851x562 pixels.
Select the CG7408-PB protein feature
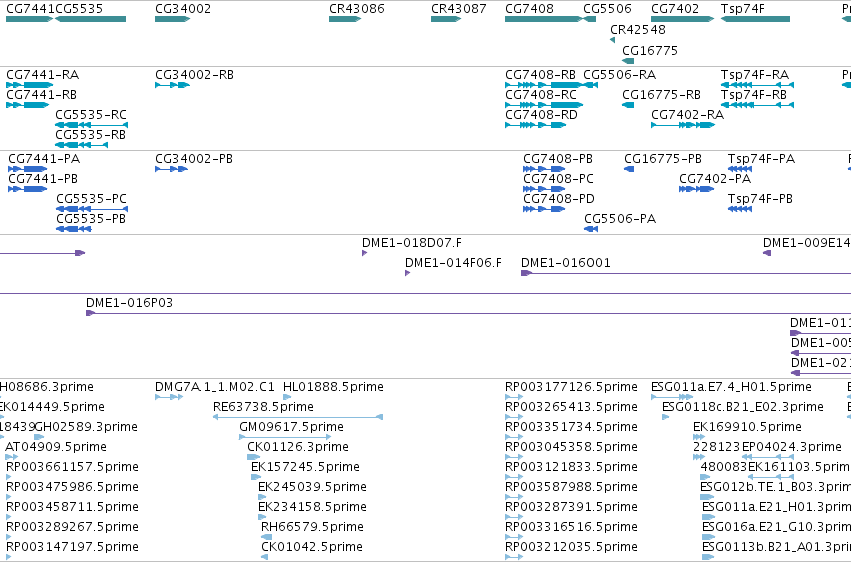pyautogui.click(x=544, y=169)
